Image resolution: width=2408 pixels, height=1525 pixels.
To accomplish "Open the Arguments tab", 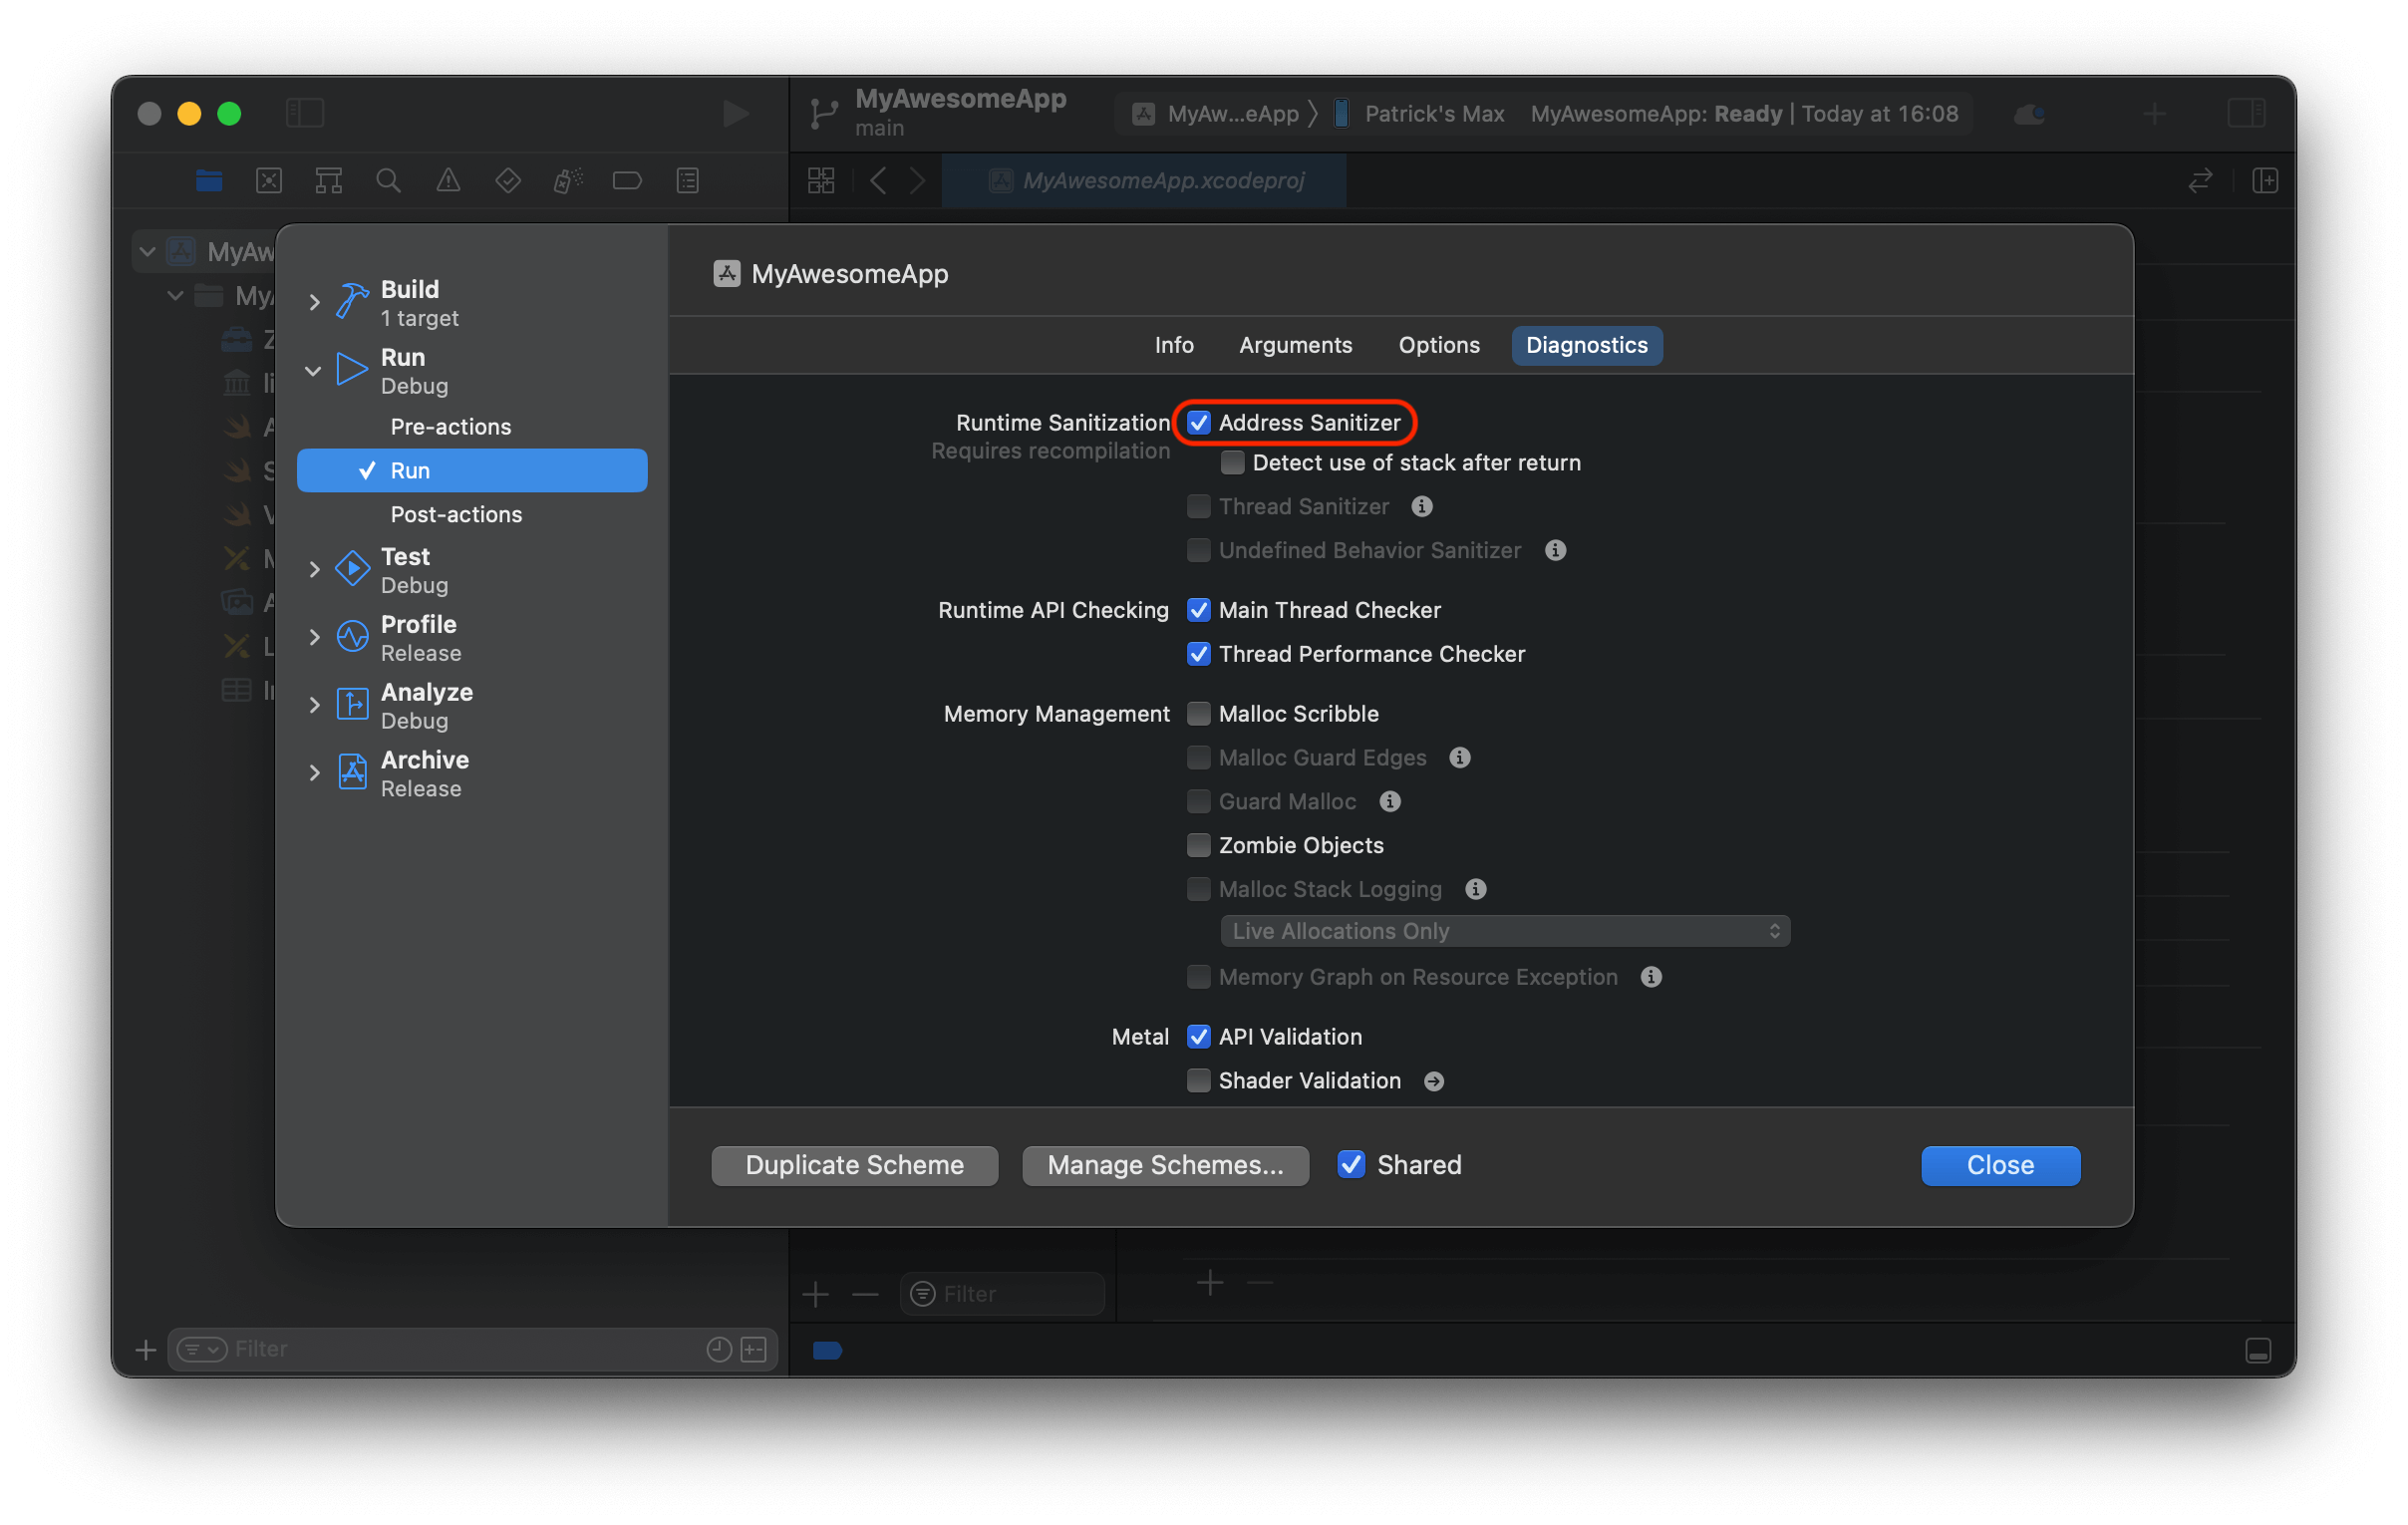I will (1295, 346).
